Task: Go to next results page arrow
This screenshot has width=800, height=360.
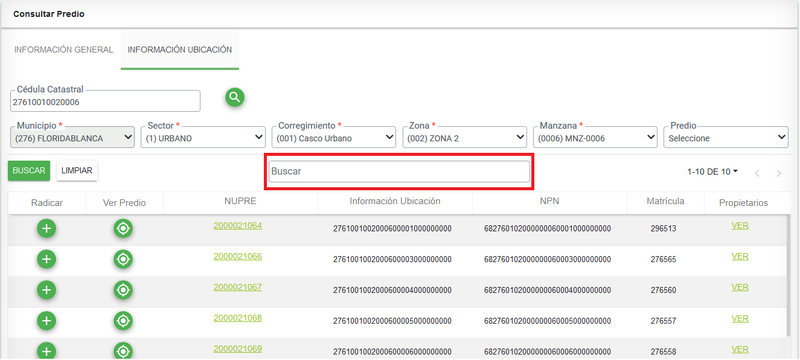Action: [x=779, y=173]
